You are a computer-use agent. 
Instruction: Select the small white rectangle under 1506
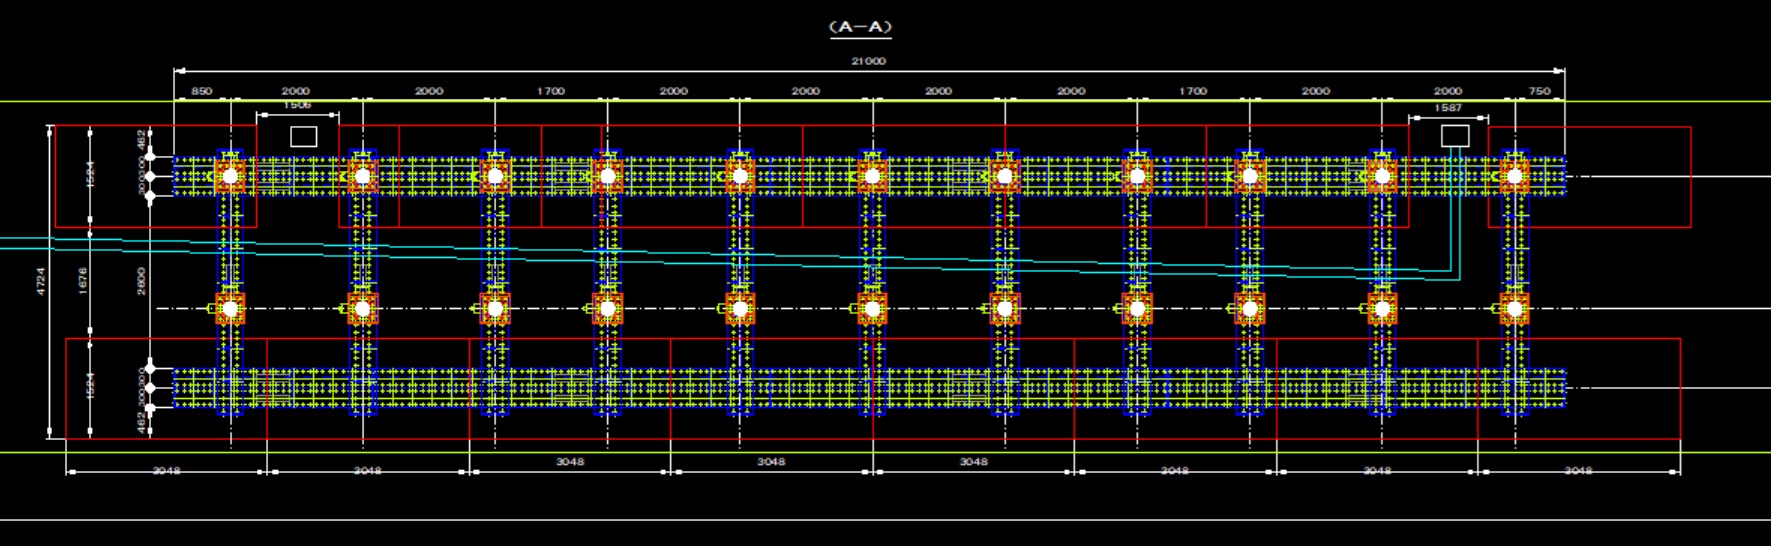(x=303, y=136)
